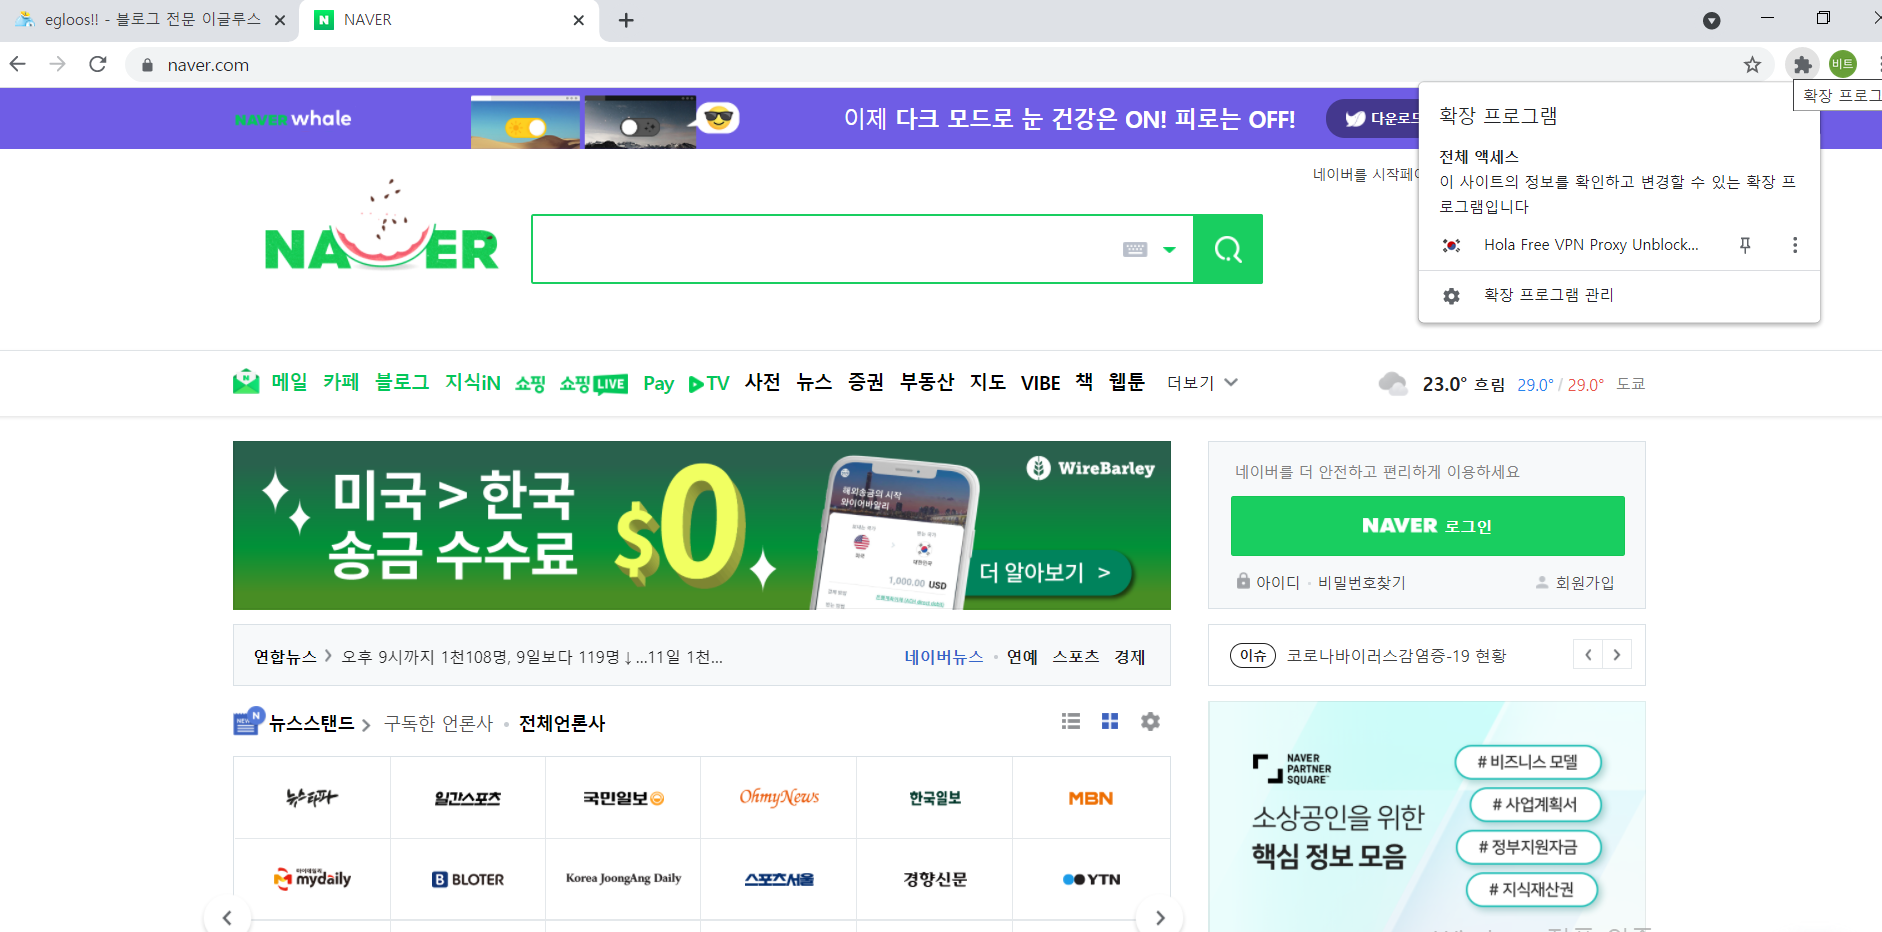Select the all press tab
This screenshot has height=932, width=1882.
562,723
